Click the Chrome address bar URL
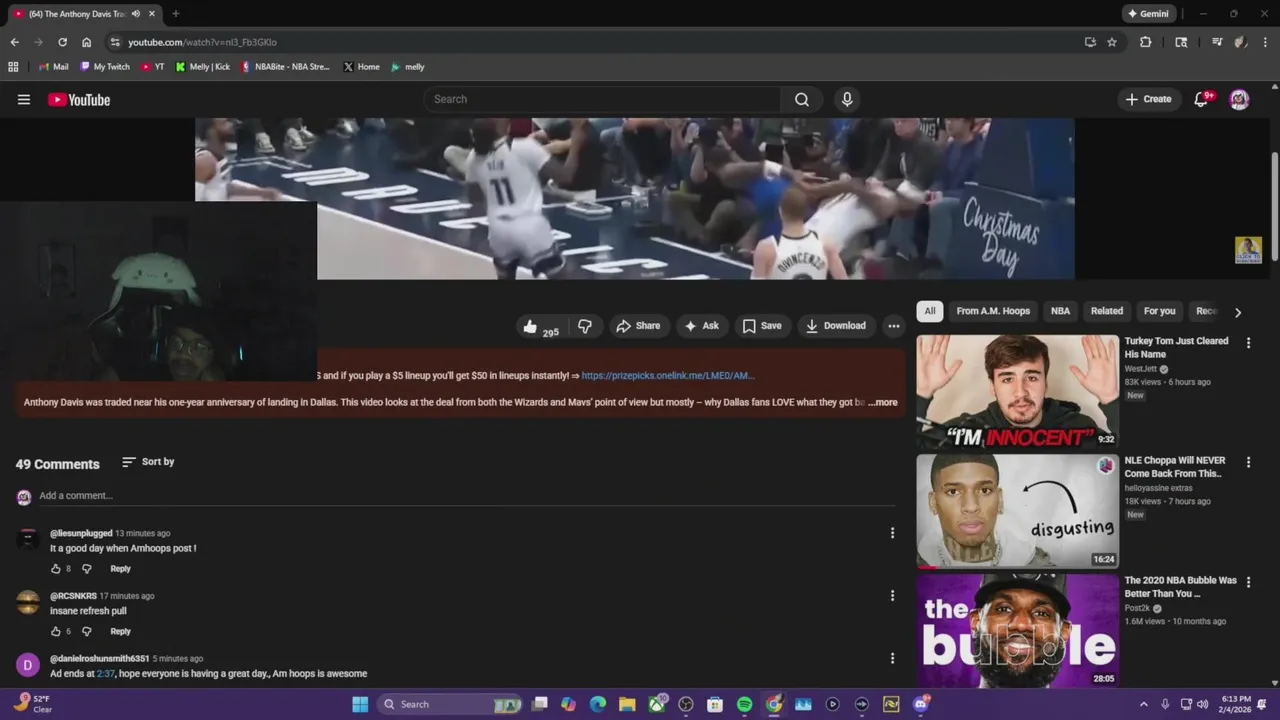 (x=202, y=42)
